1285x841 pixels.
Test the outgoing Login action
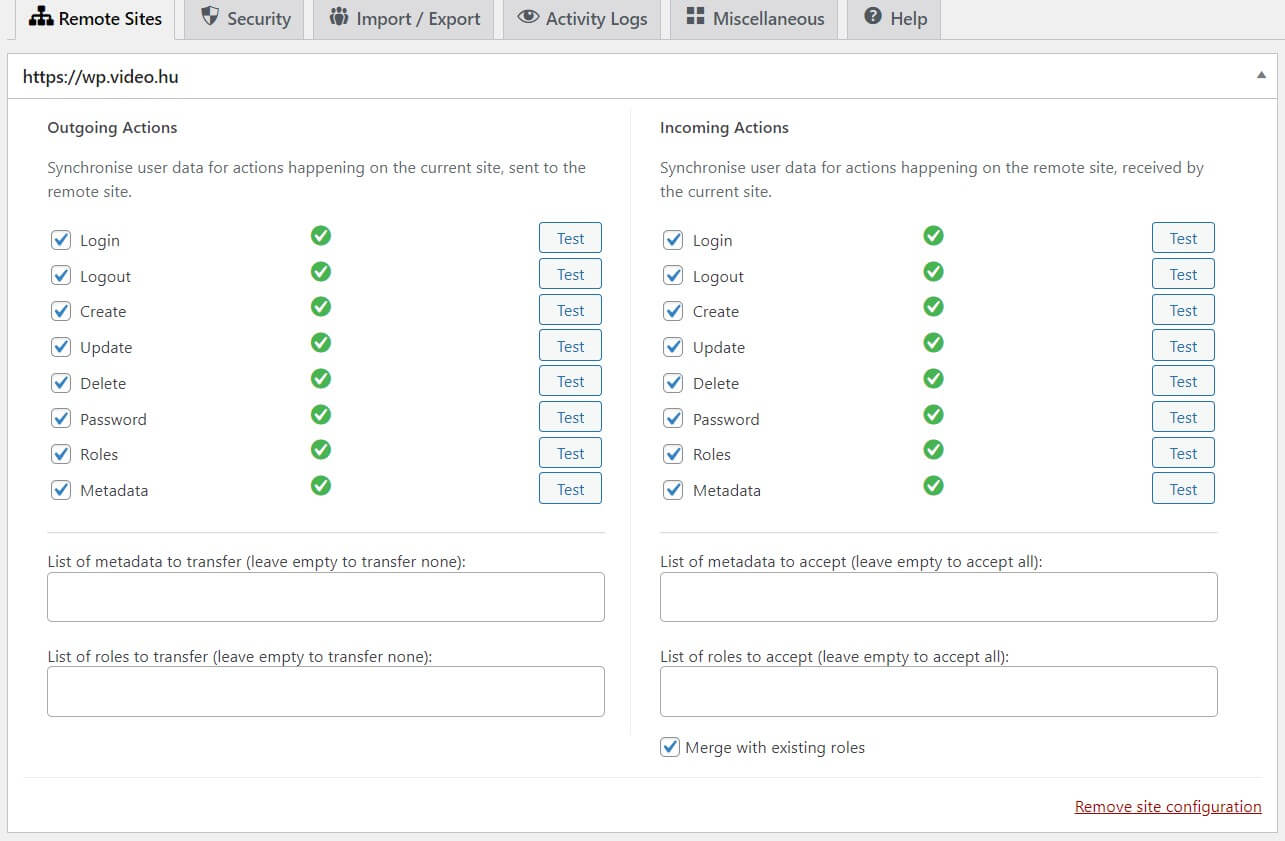pyautogui.click(x=570, y=238)
